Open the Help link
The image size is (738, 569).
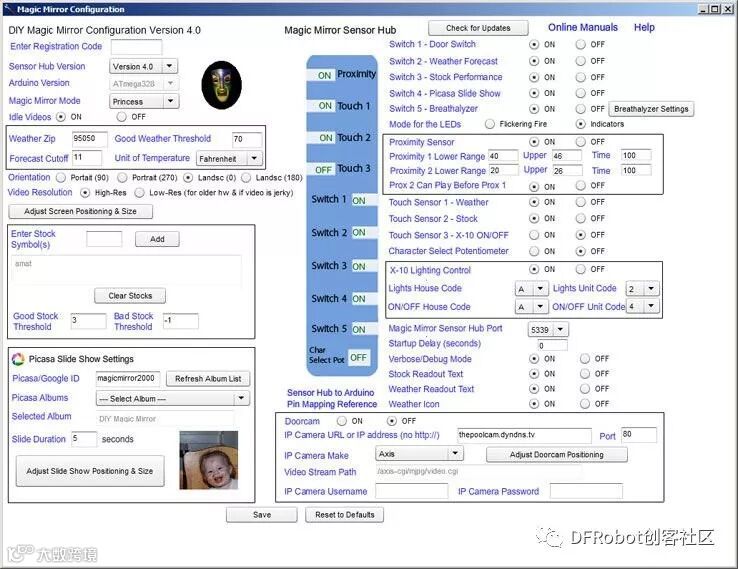pyautogui.click(x=644, y=27)
